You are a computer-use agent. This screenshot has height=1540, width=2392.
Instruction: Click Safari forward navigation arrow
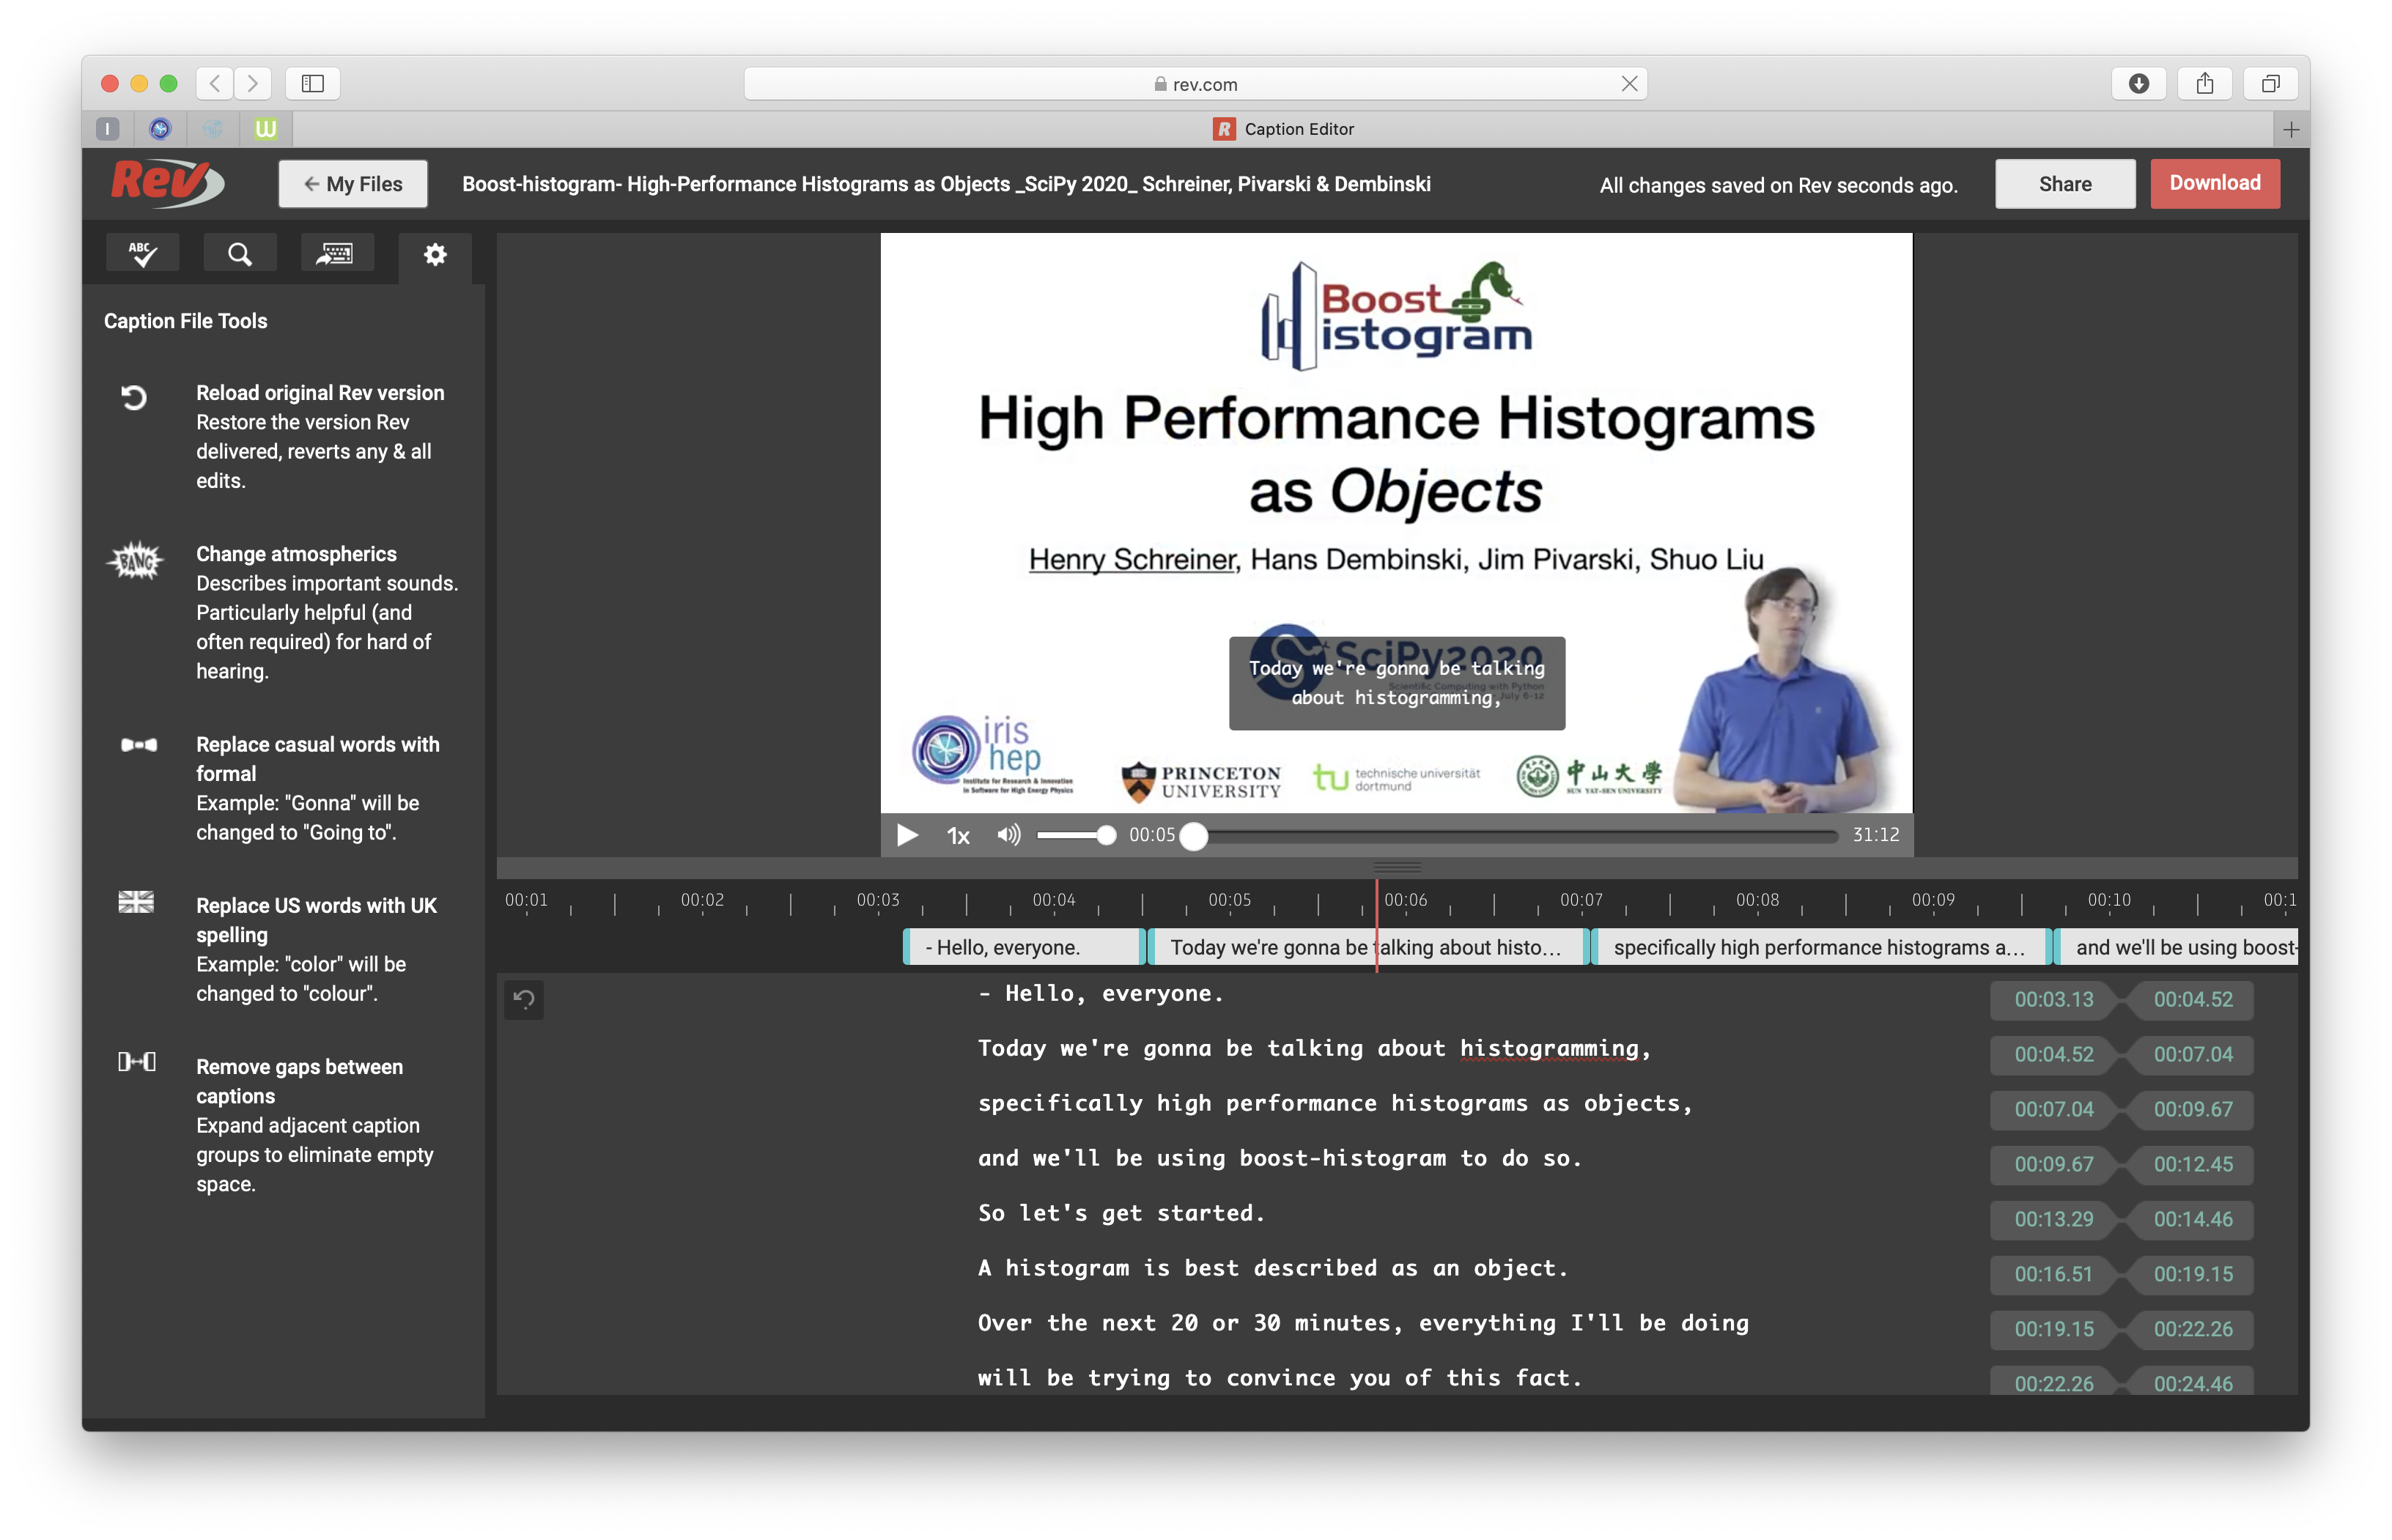pos(253,83)
